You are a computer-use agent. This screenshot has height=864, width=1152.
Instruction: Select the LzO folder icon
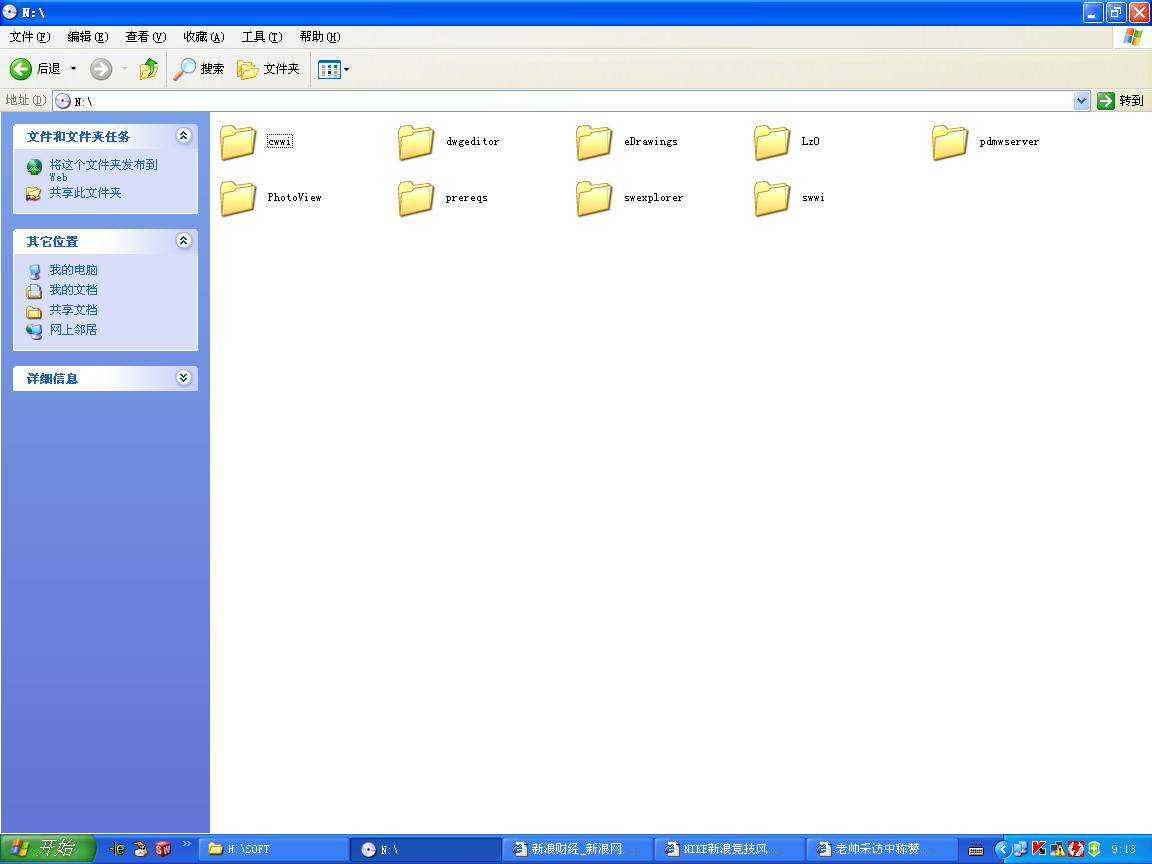[771, 142]
